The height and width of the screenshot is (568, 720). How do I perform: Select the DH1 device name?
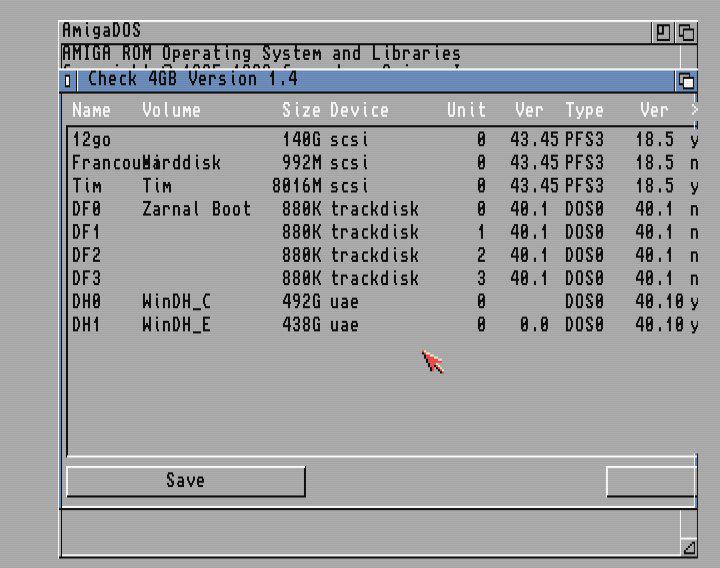tap(86, 325)
